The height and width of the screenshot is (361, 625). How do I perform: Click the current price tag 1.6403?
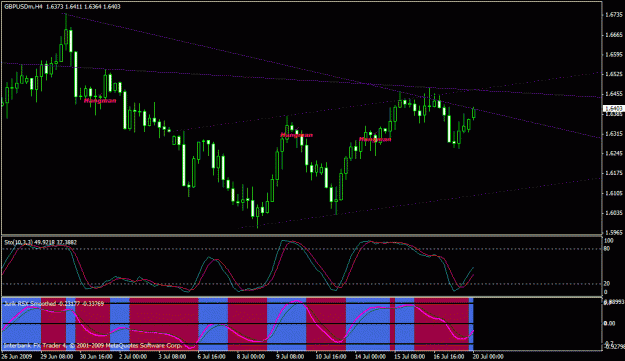(613, 108)
